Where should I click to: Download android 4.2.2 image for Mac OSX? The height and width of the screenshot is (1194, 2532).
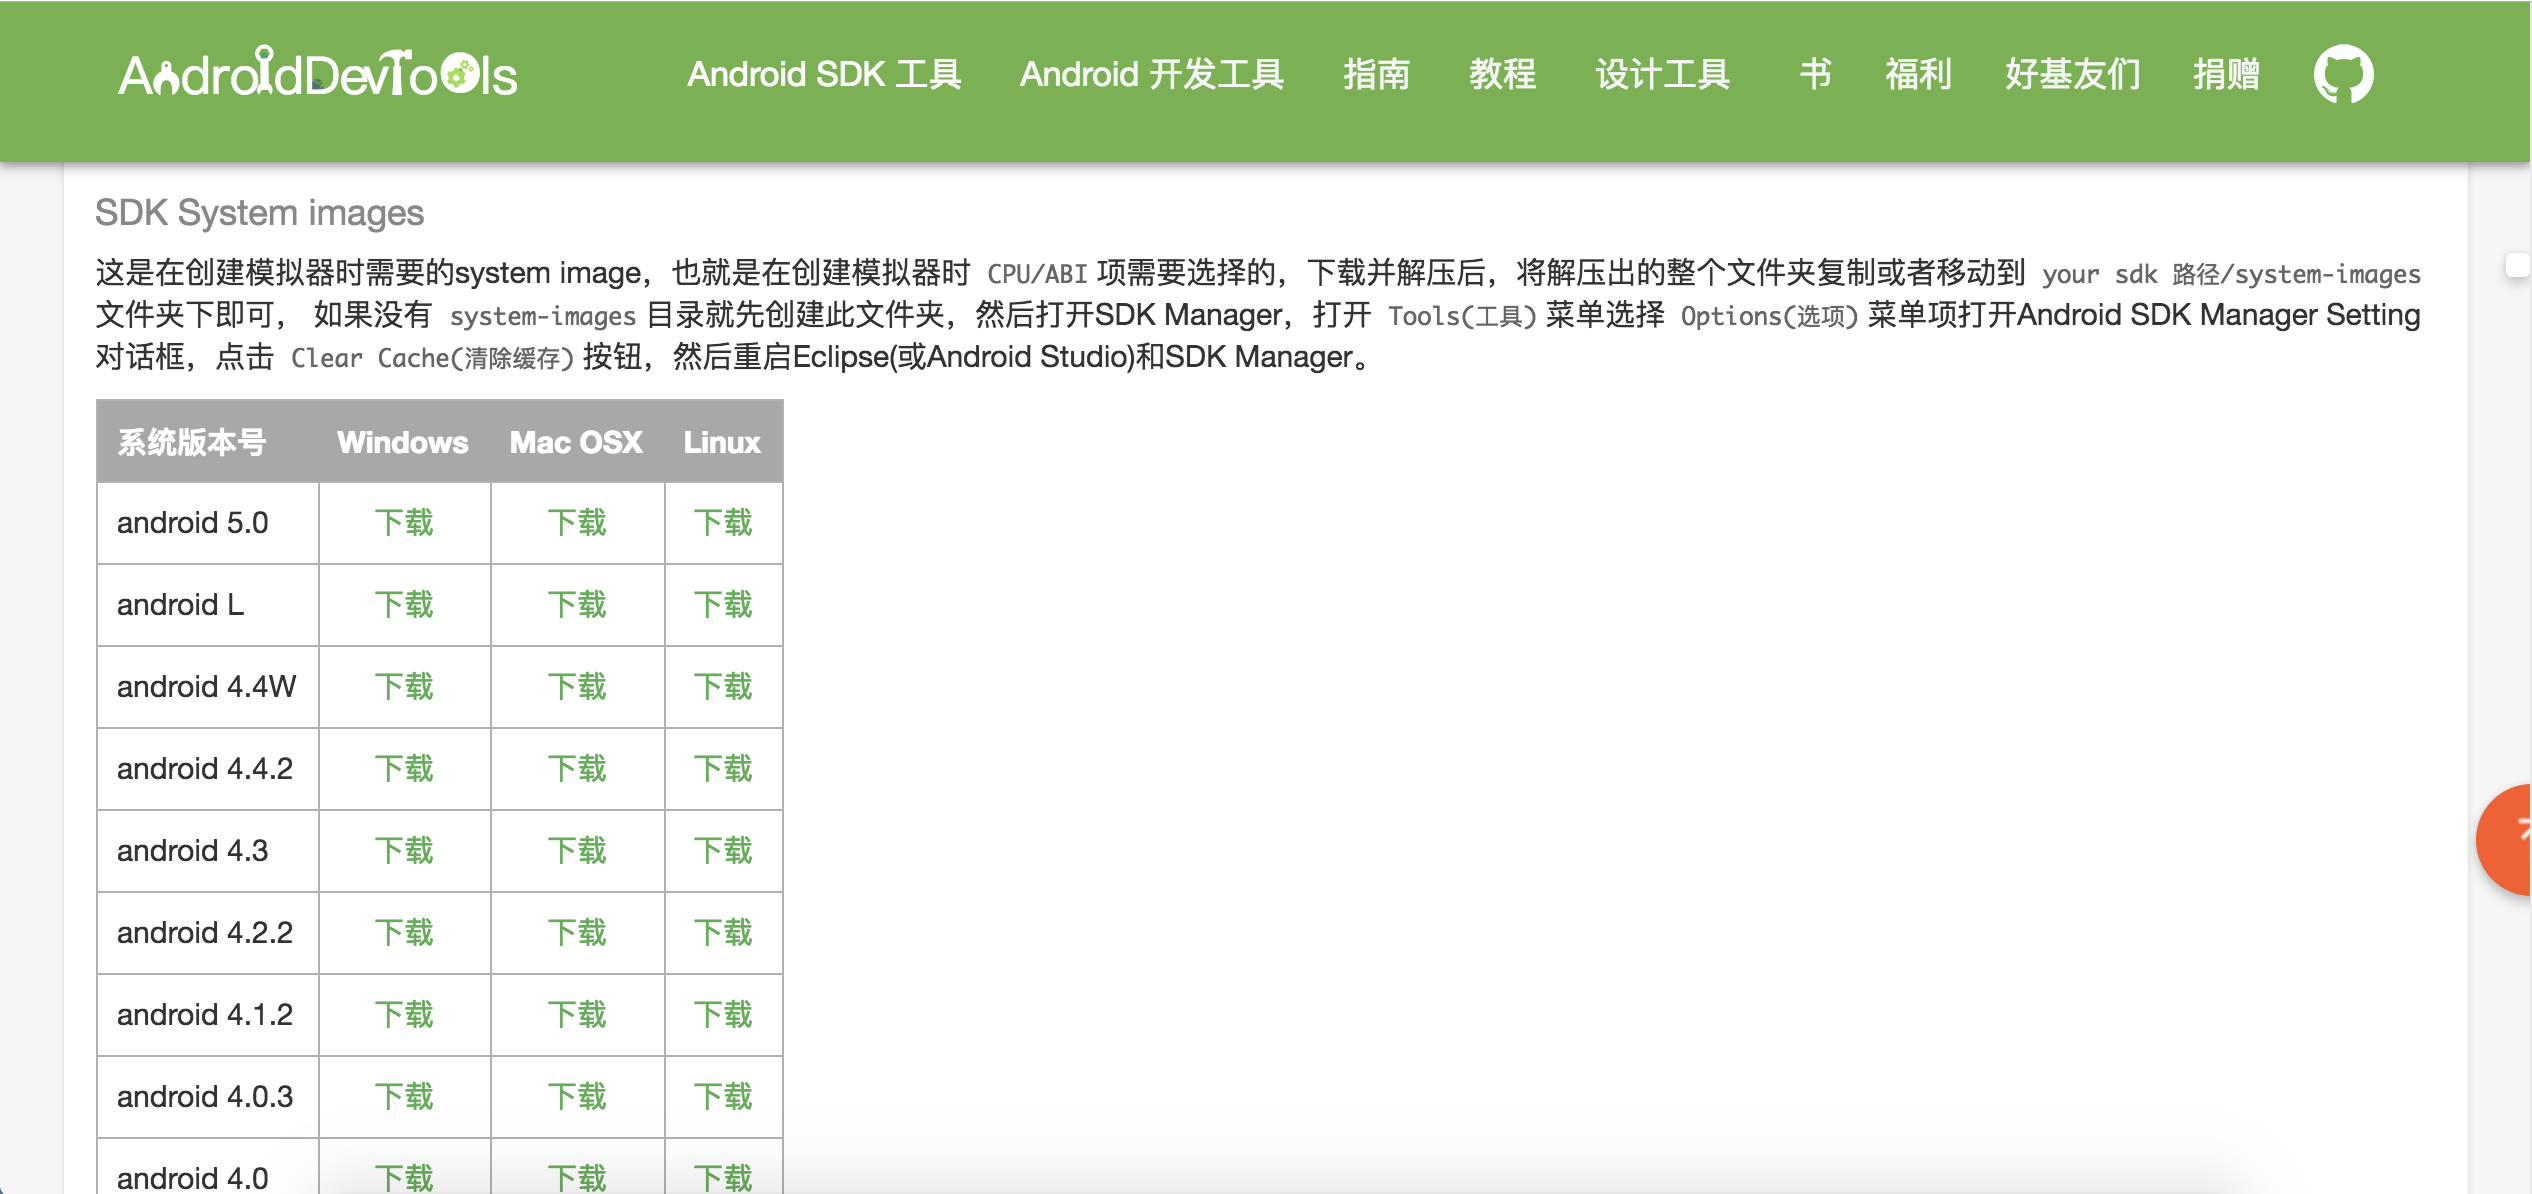(x=577, y=932)
